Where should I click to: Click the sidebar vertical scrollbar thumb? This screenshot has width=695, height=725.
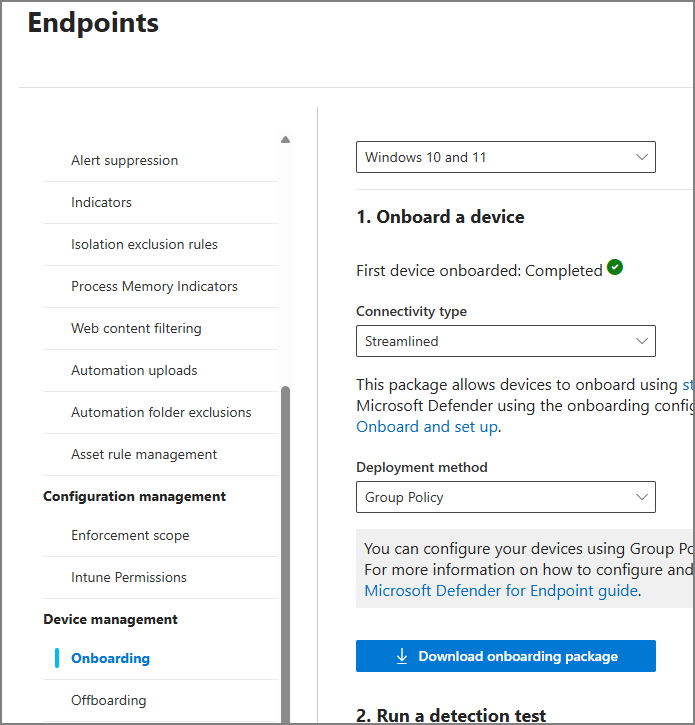click(x=285, y=555)
